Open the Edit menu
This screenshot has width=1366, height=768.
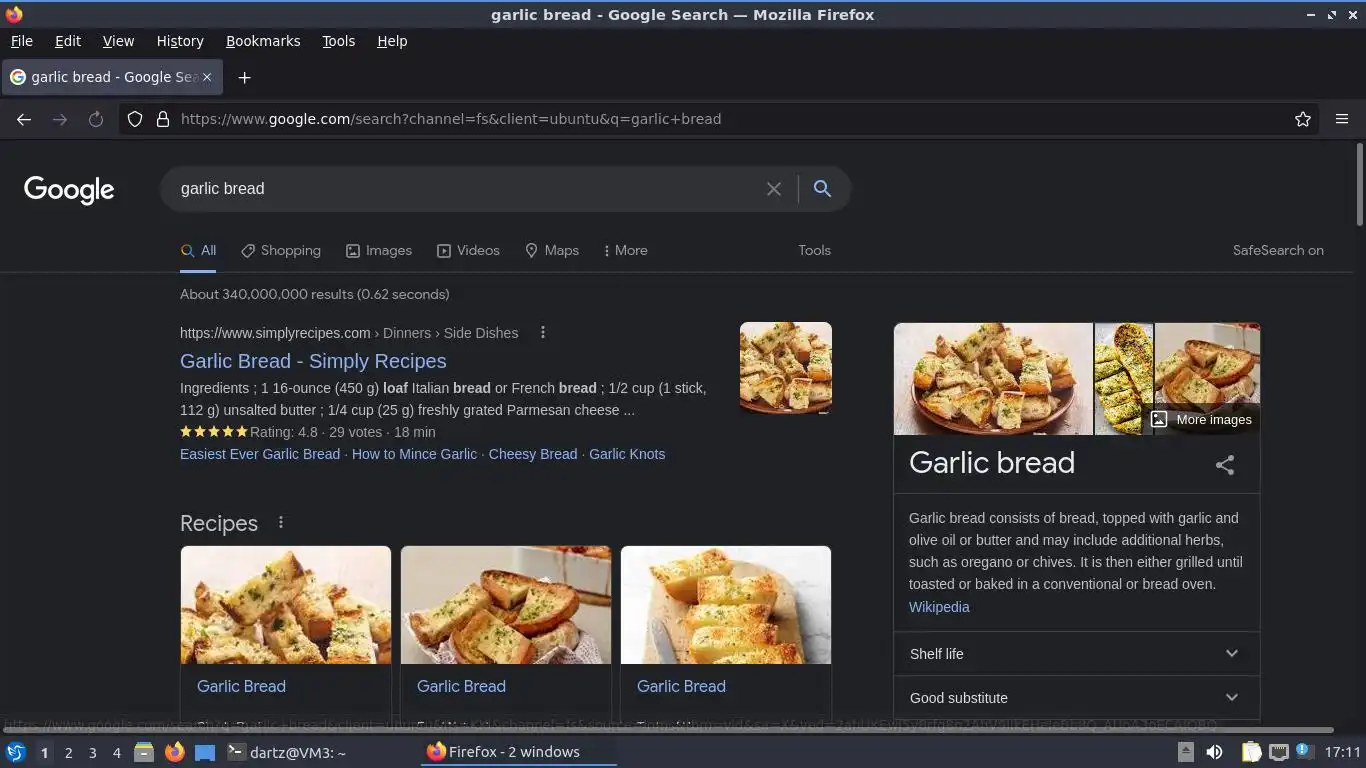68,41
